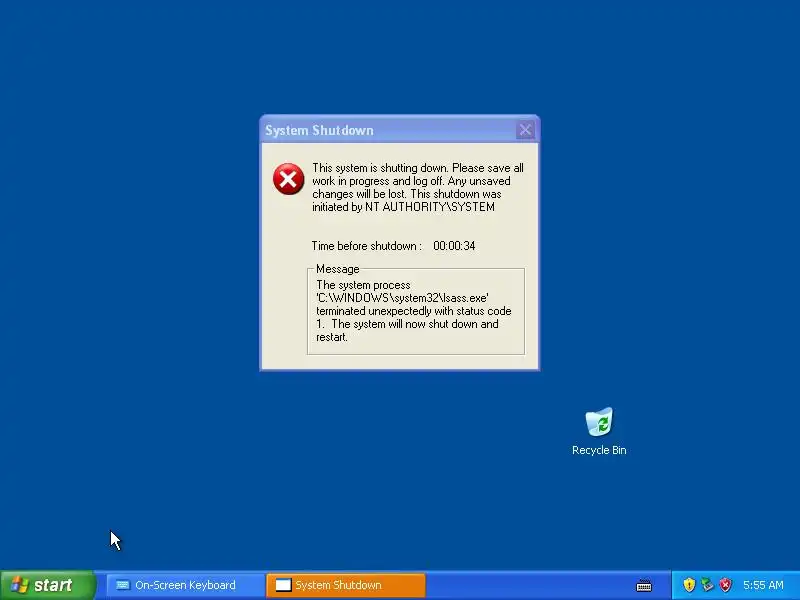Click the "Time before shutdown :" label

(367, 246)
